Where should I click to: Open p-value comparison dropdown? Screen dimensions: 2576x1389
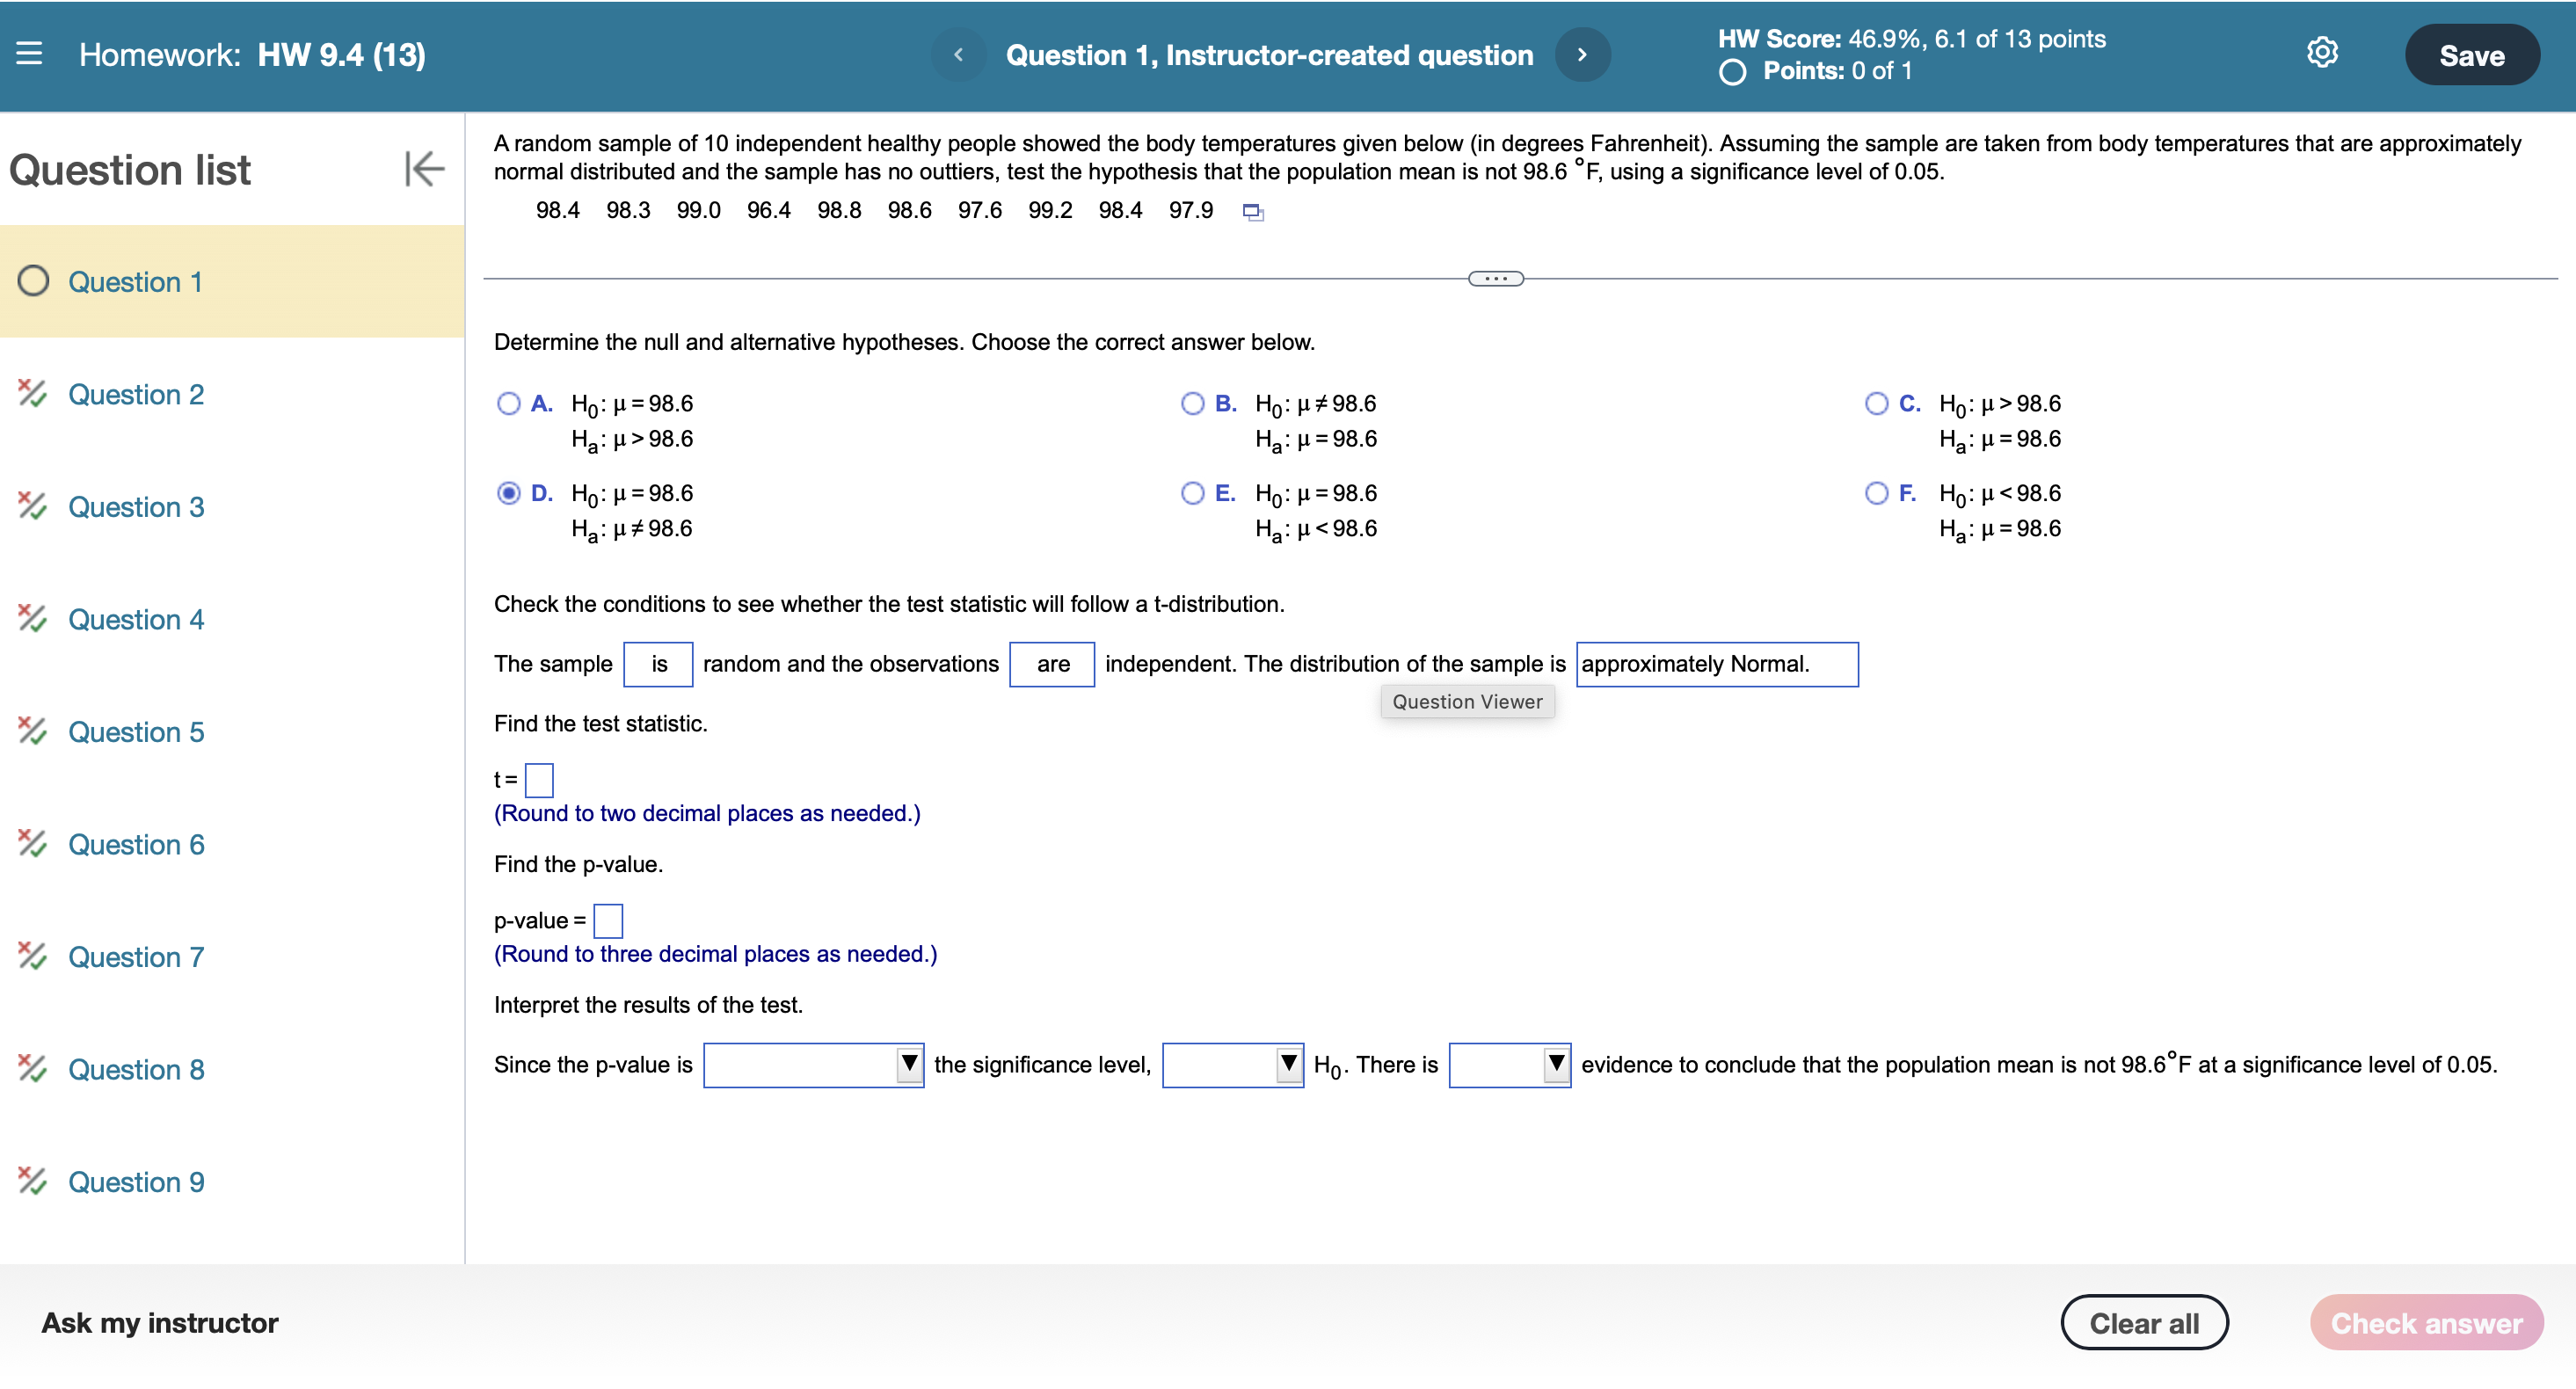(813, 1065)
